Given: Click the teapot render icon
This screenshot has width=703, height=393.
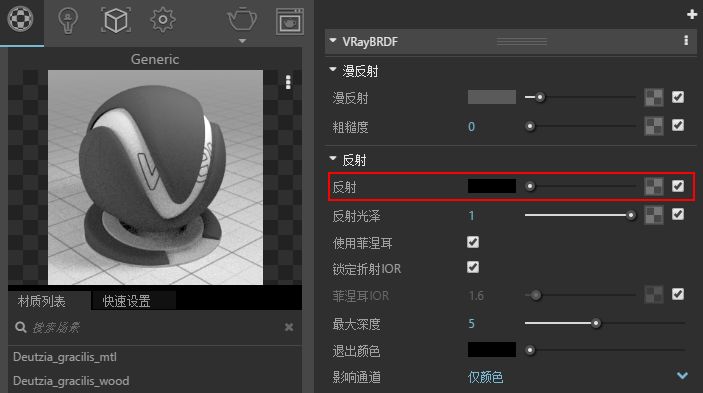Looking at the screenshot, I should point(242,19).
